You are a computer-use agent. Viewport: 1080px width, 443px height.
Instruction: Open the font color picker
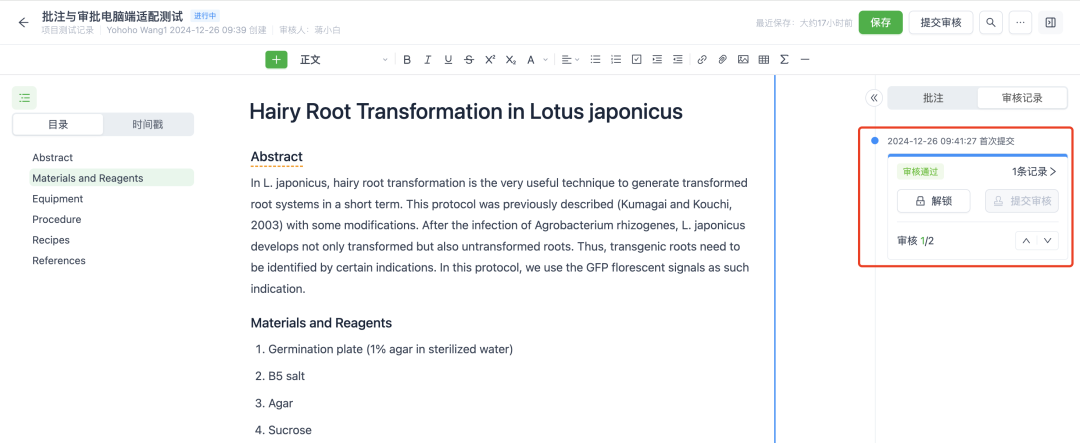point(533,60)
